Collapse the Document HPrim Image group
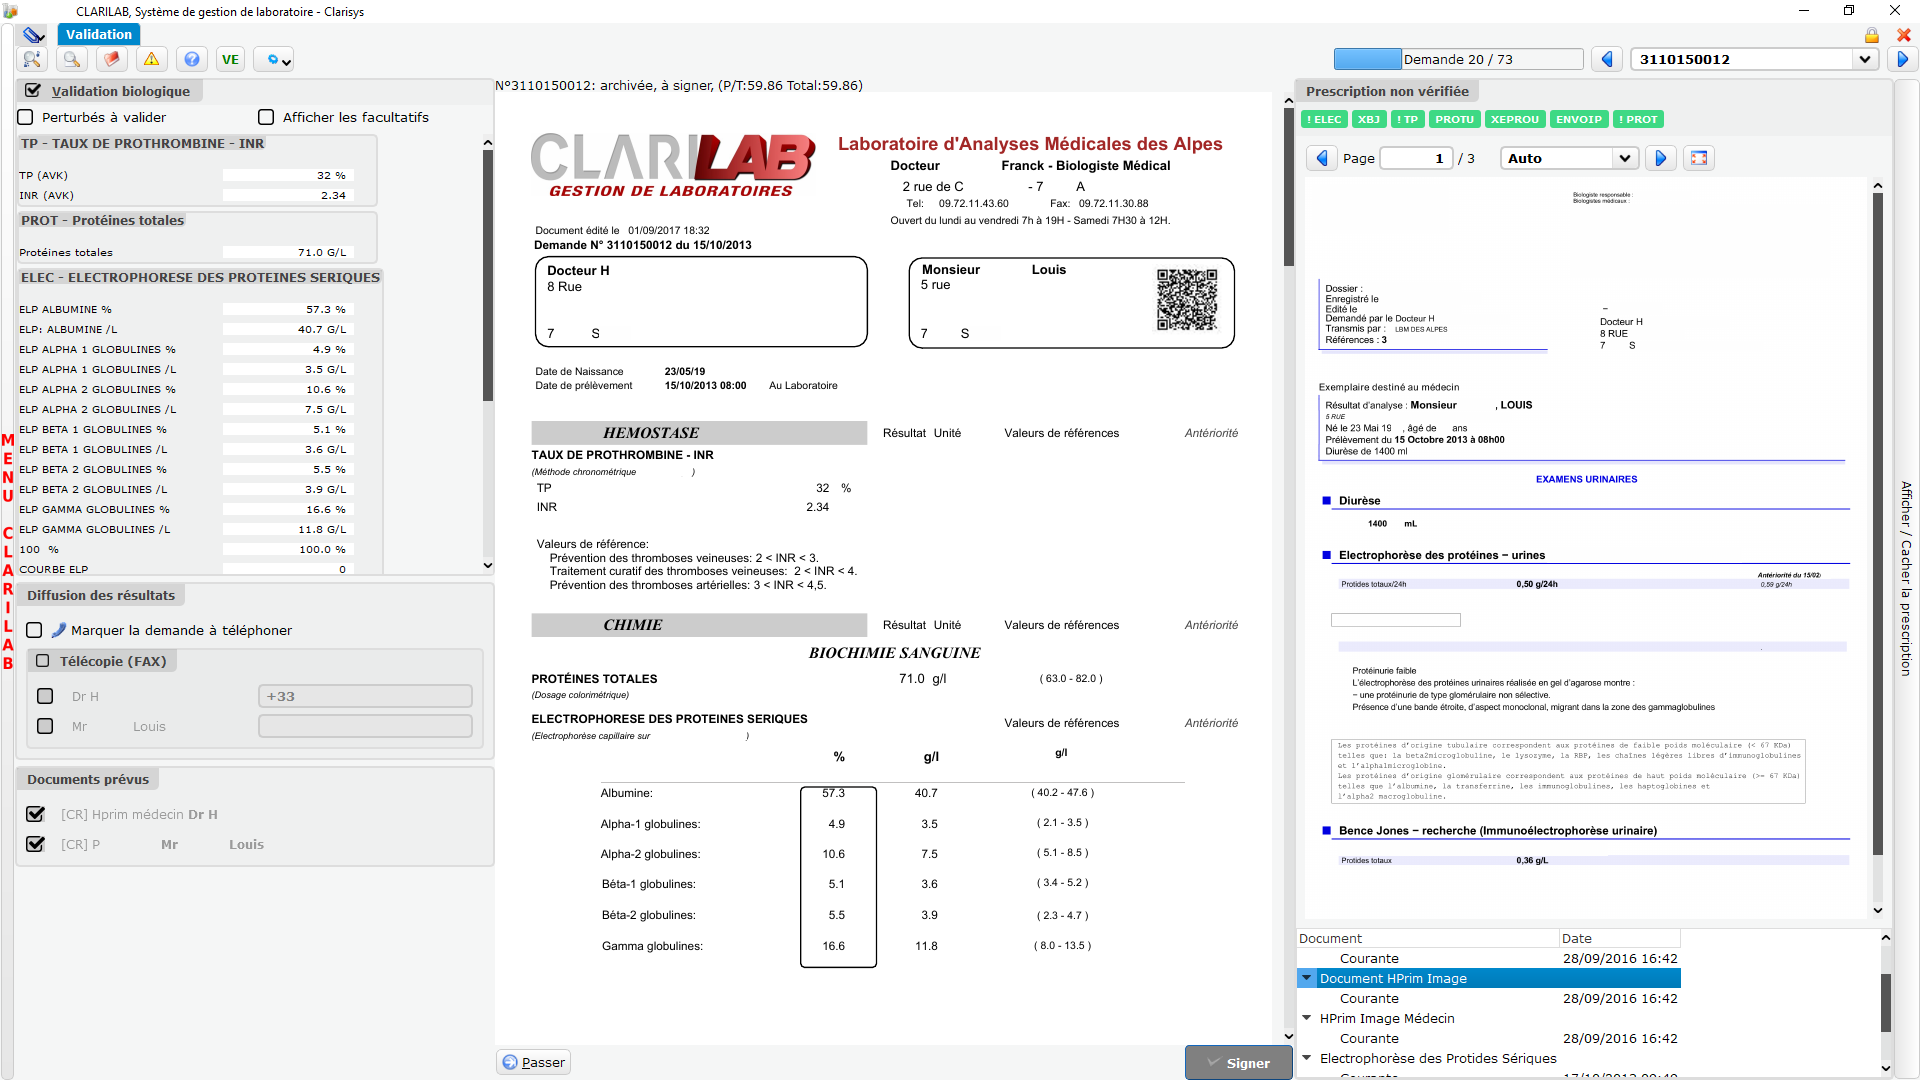 (x=1306, y=978)
